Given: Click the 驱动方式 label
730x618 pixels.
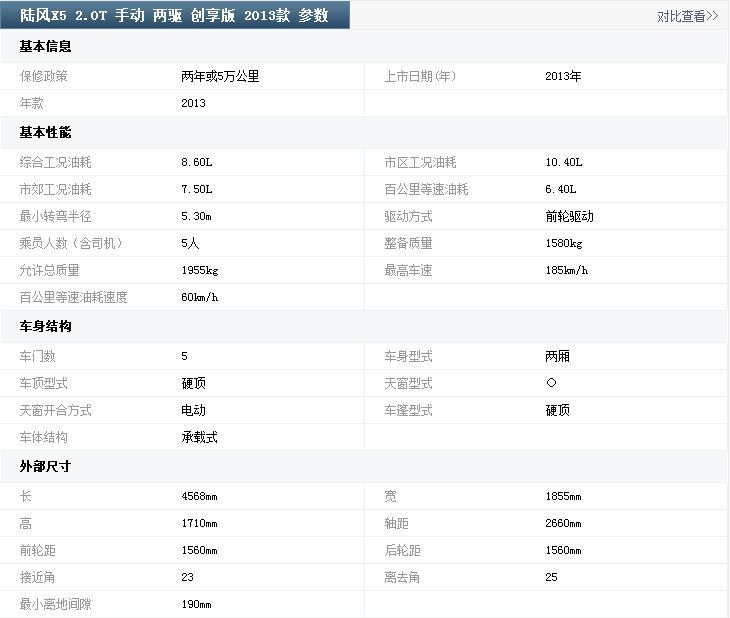Looking at the screenshot, I should (408, 217).
